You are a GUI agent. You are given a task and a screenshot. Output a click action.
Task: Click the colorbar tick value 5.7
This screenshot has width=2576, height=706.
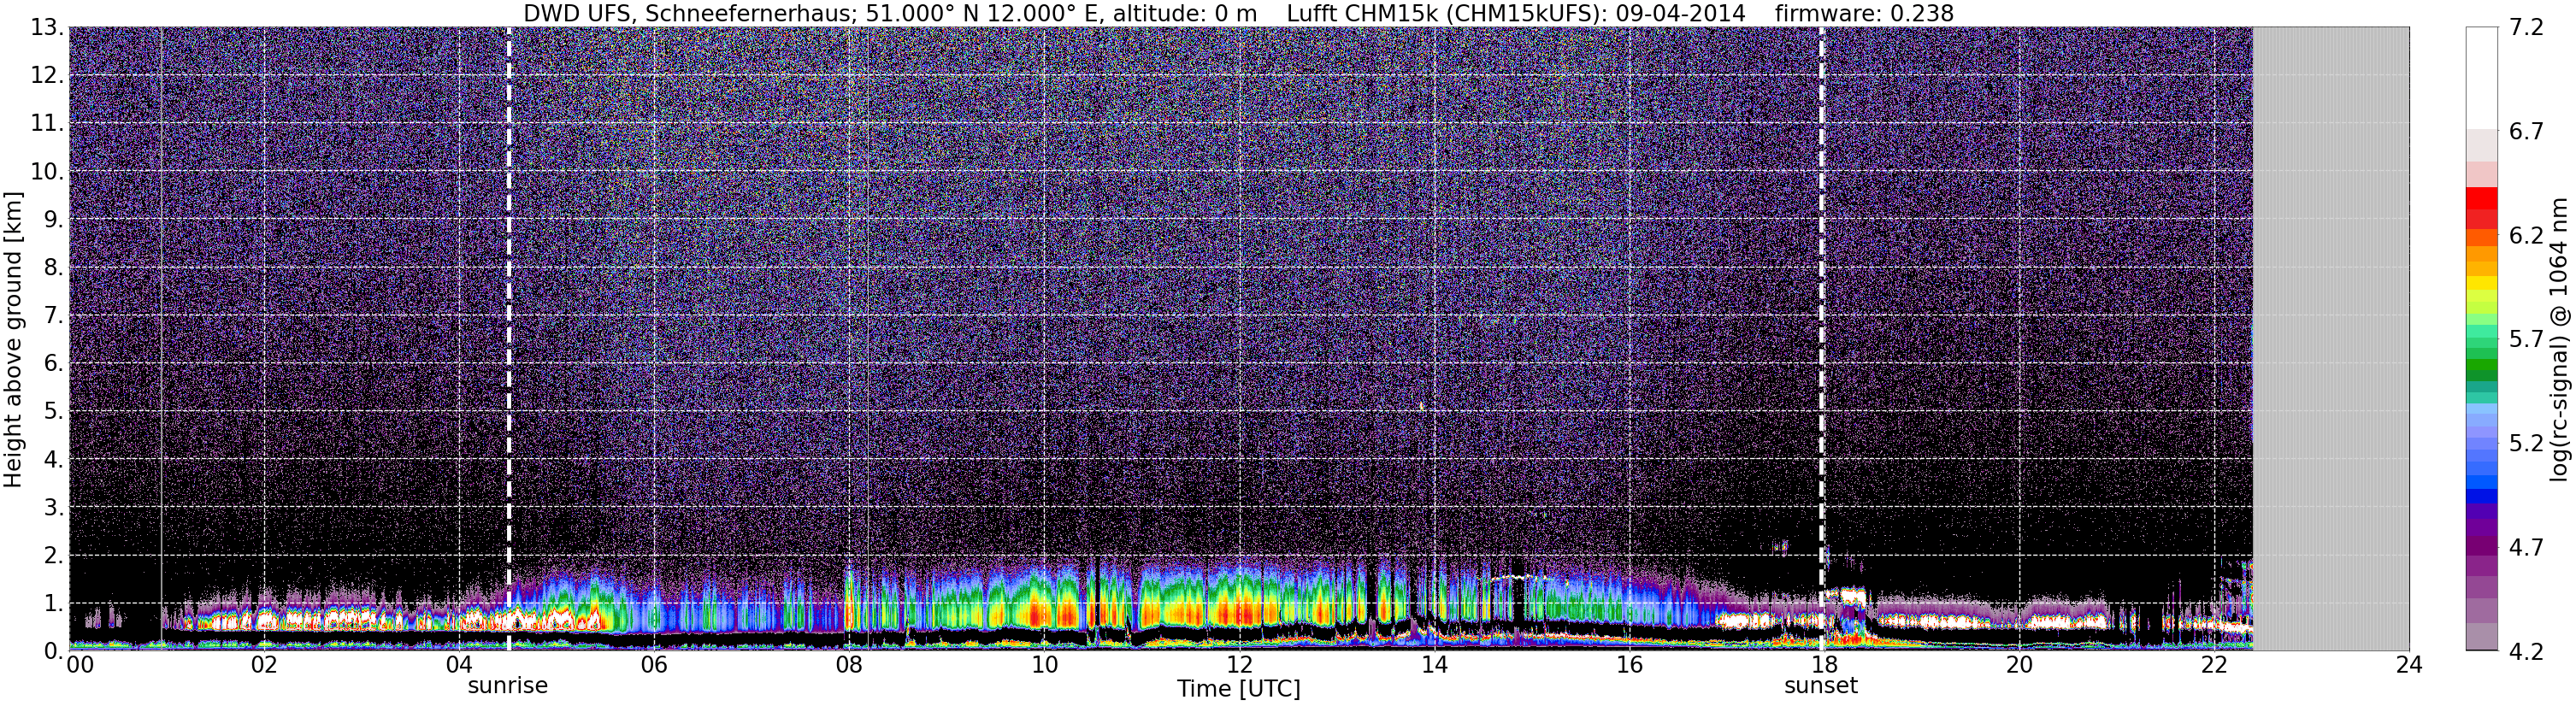point(2526,340)
